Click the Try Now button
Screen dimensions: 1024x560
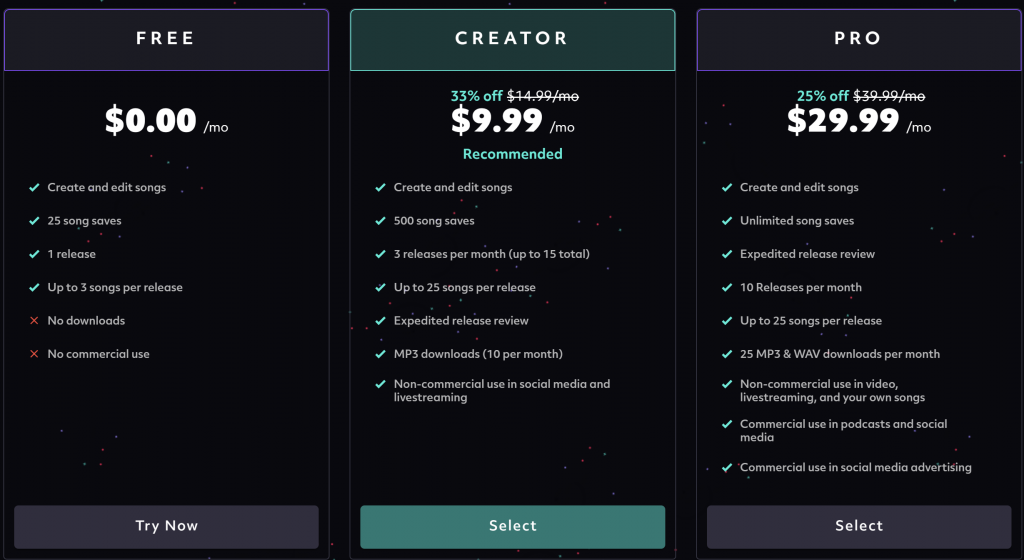pos(167,526)
